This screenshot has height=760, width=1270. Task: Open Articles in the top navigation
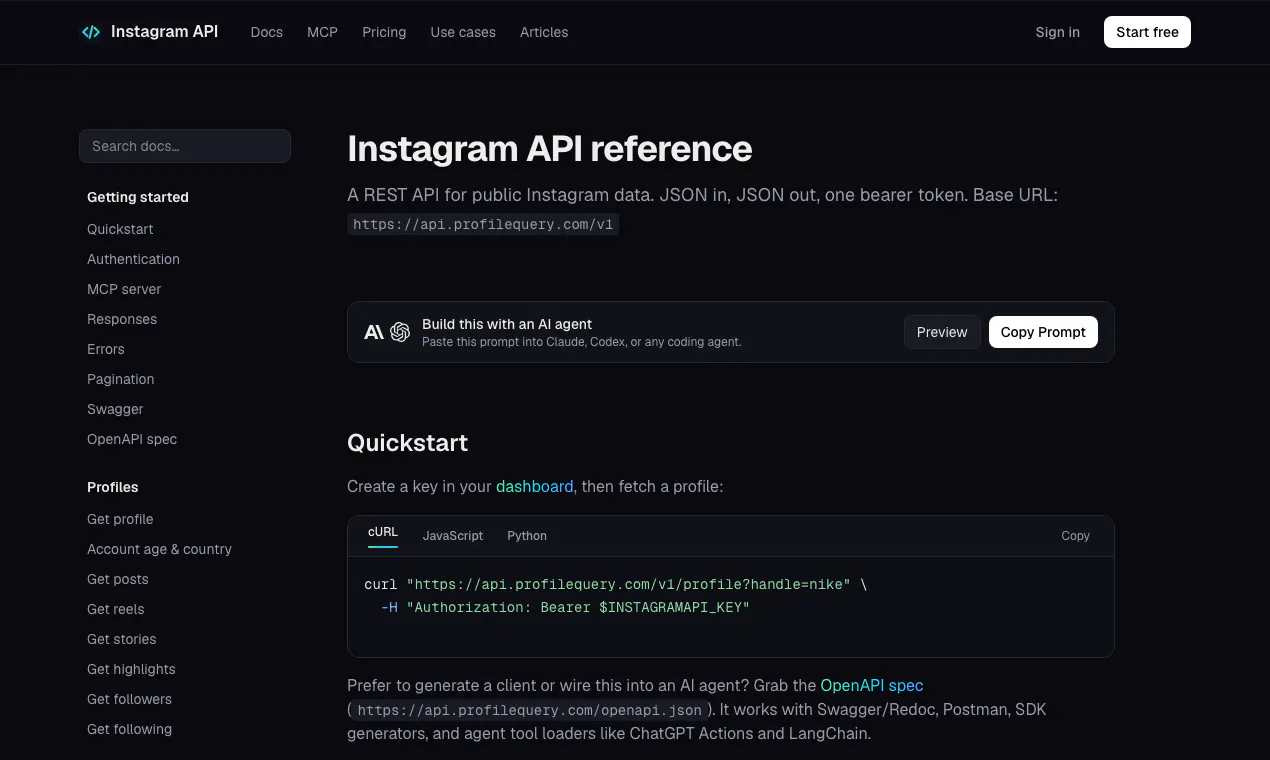[544, 32]
